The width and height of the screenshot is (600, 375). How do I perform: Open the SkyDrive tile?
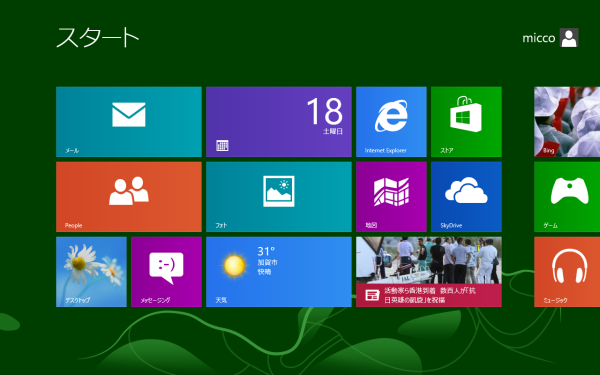pyautogui.click(x=466, y=197)
